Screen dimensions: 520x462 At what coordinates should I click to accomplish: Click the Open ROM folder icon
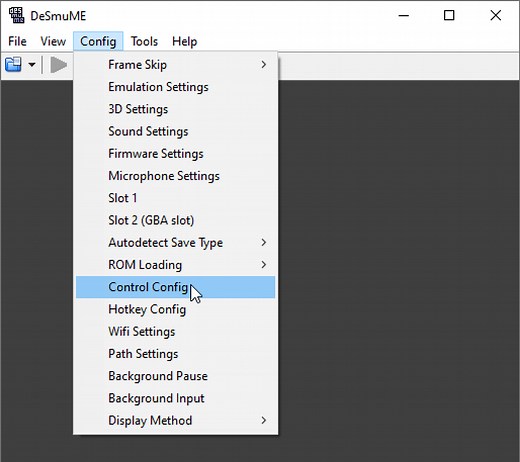[x=13, y=64]
